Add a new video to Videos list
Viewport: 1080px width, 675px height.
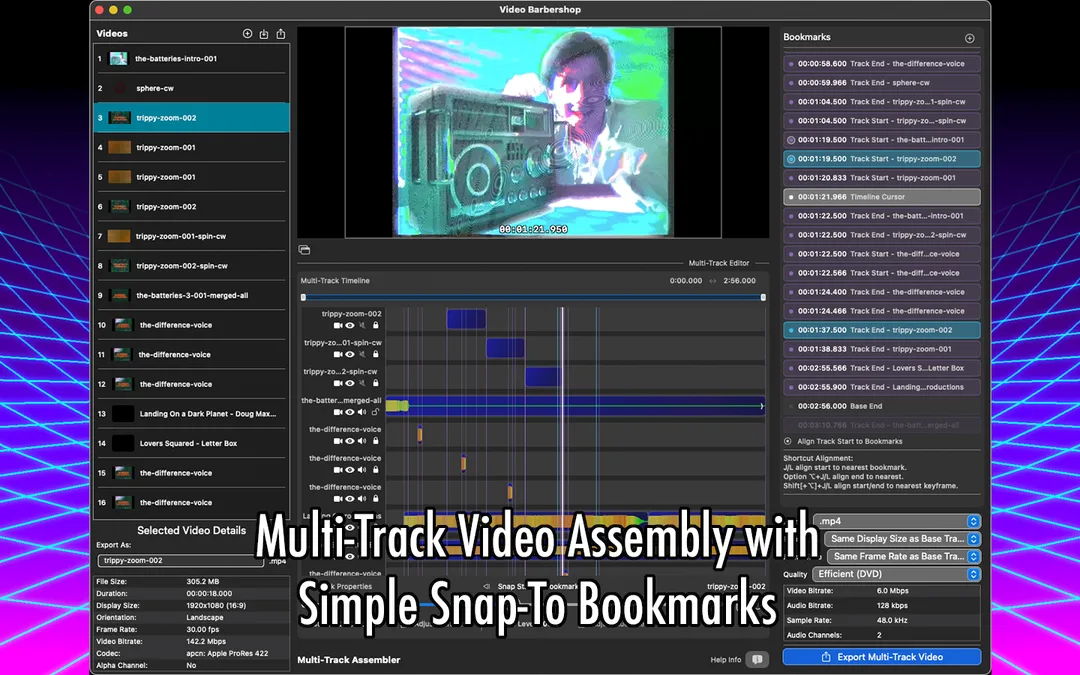click(247, 34)
